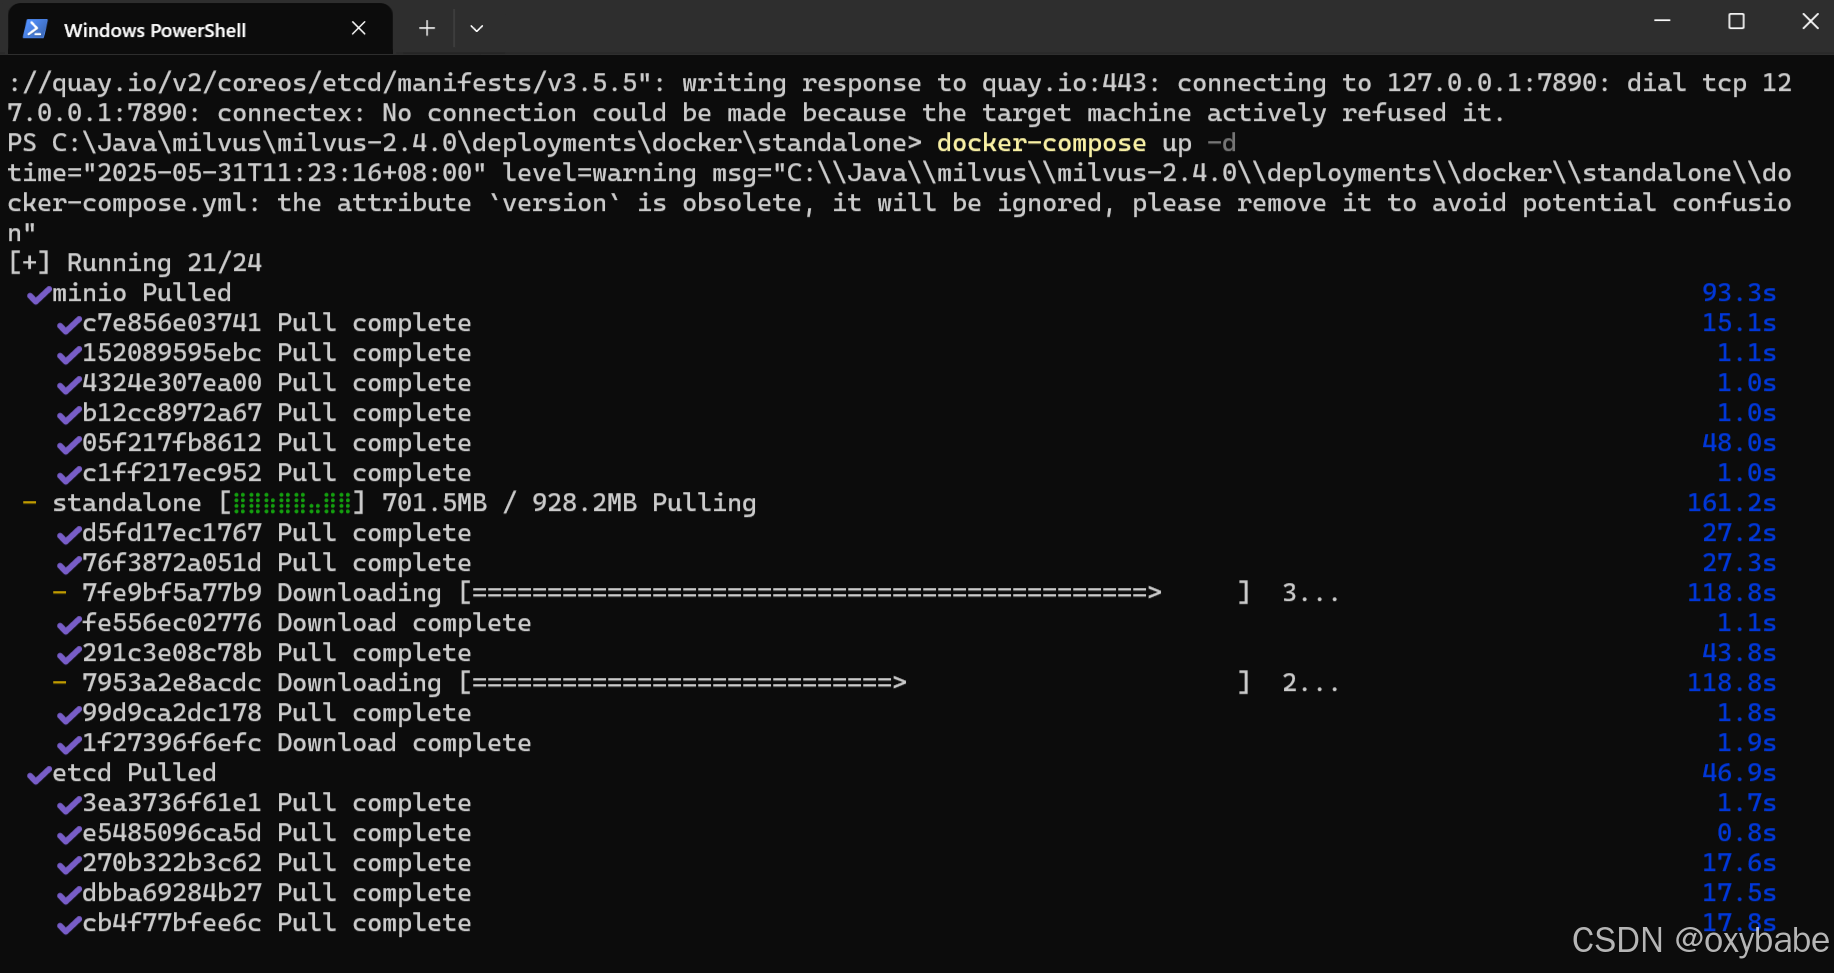Click the checkmark beside cb4f77bfee6c Pull complete

coord(68,925)
